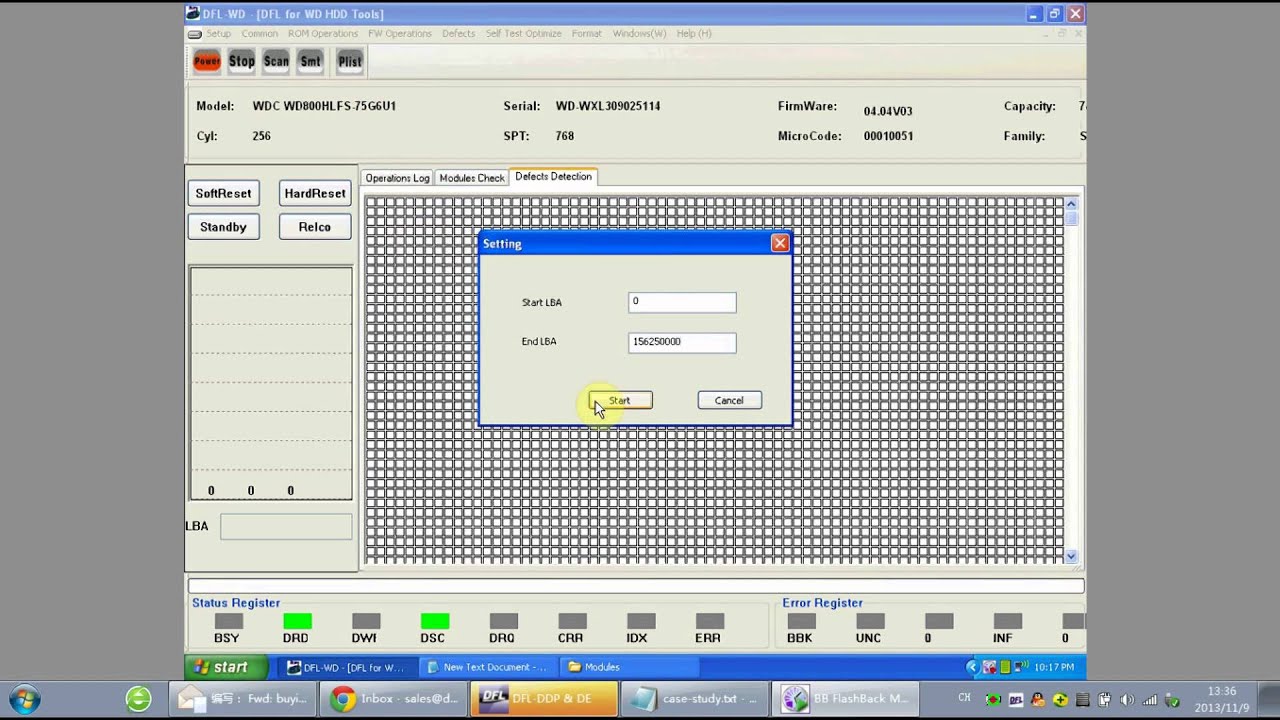Open Chrome Inbox taskbar item
Viewport: 1280px width, 720px height.
(x=393, y=699)
